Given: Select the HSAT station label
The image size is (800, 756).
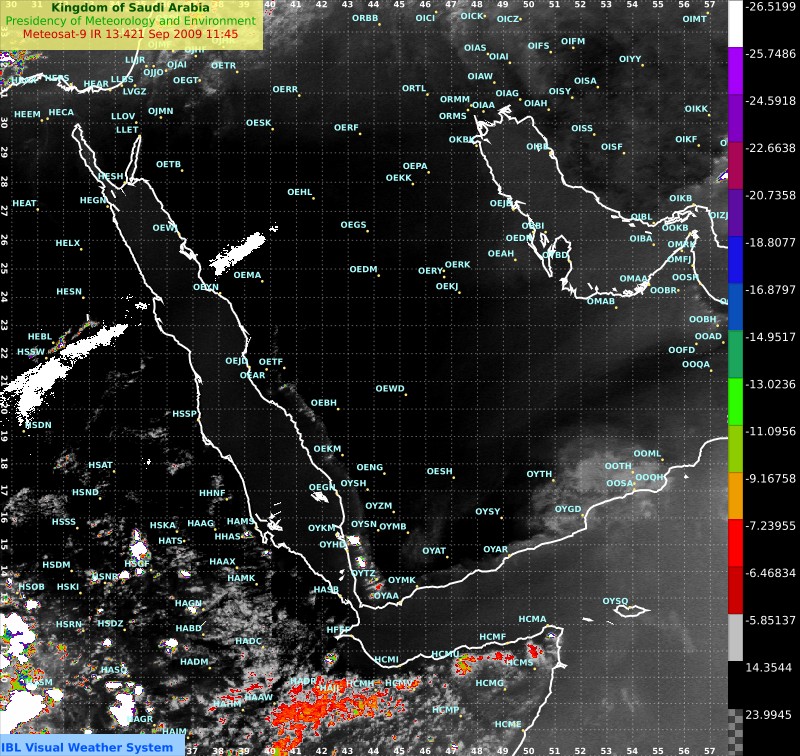Looking at the screenshot, I should pyautogui.click(x=100, y=465).
